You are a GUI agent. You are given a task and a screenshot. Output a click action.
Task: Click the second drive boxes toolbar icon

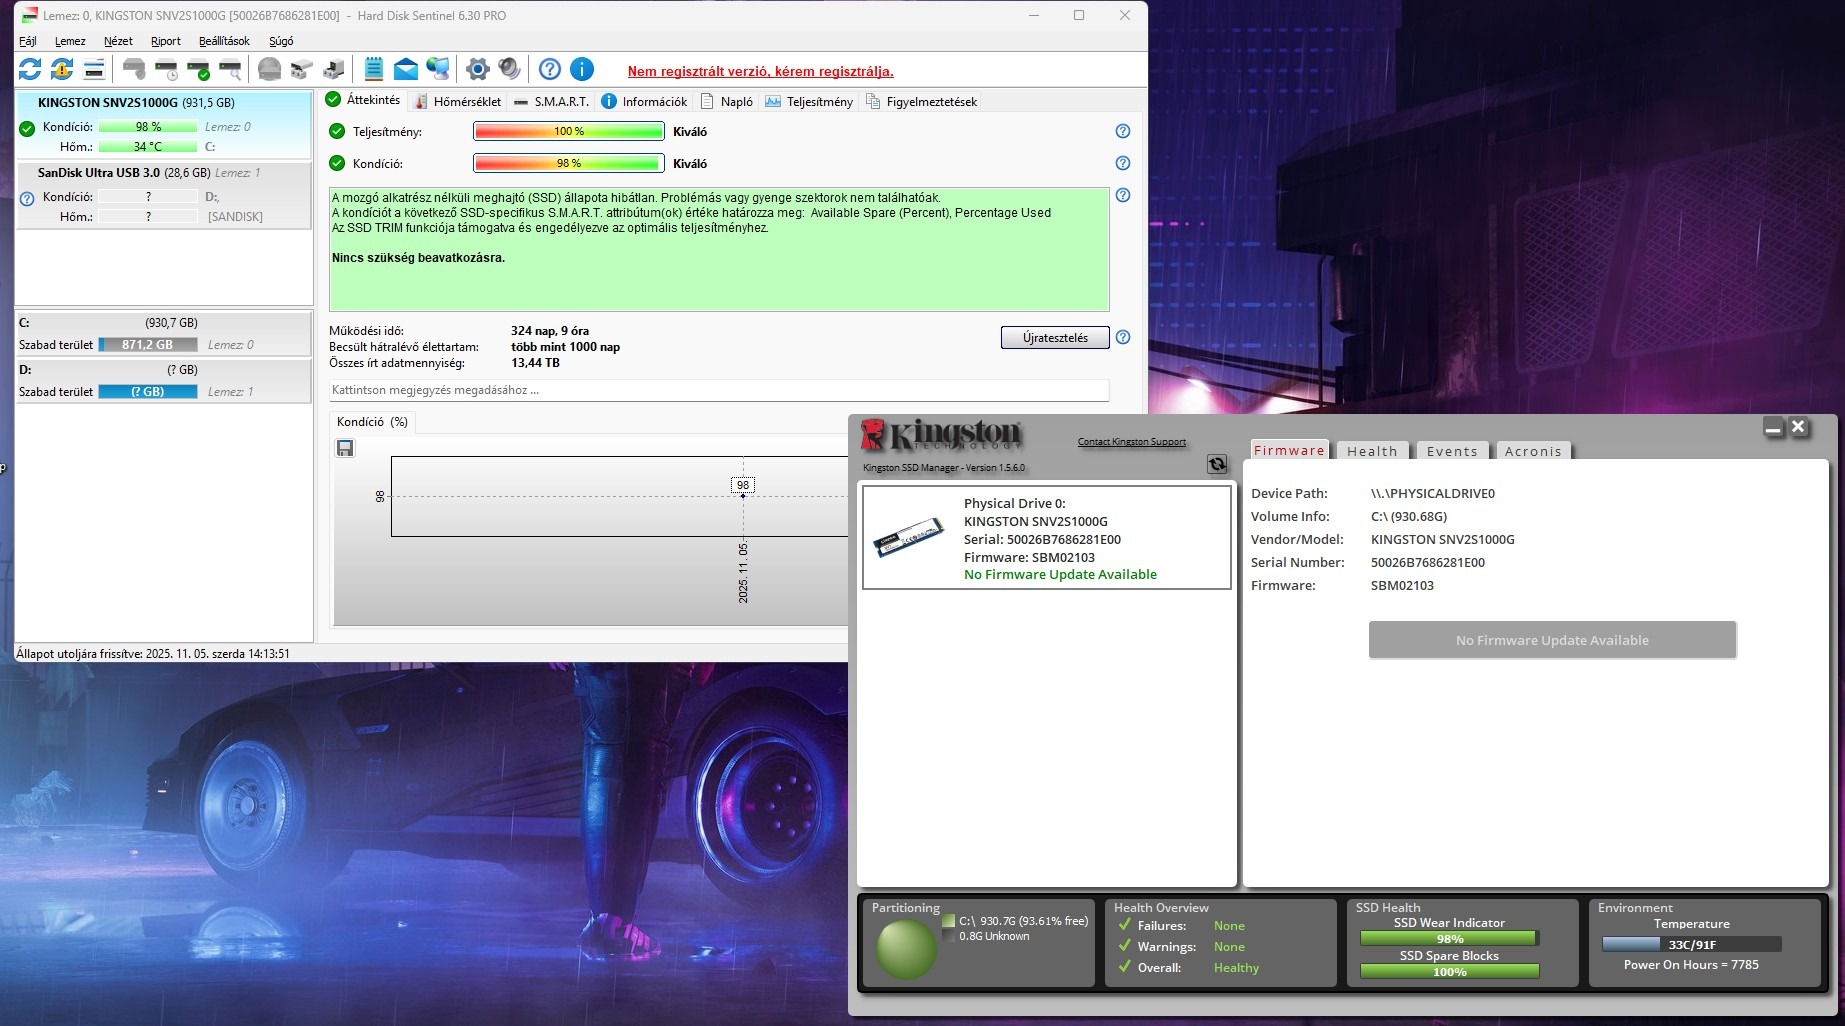333,69
